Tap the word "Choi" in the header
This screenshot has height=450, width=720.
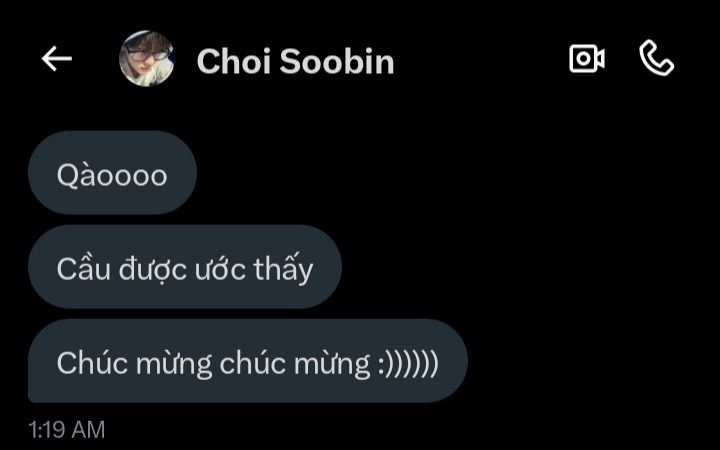point(234,61)
